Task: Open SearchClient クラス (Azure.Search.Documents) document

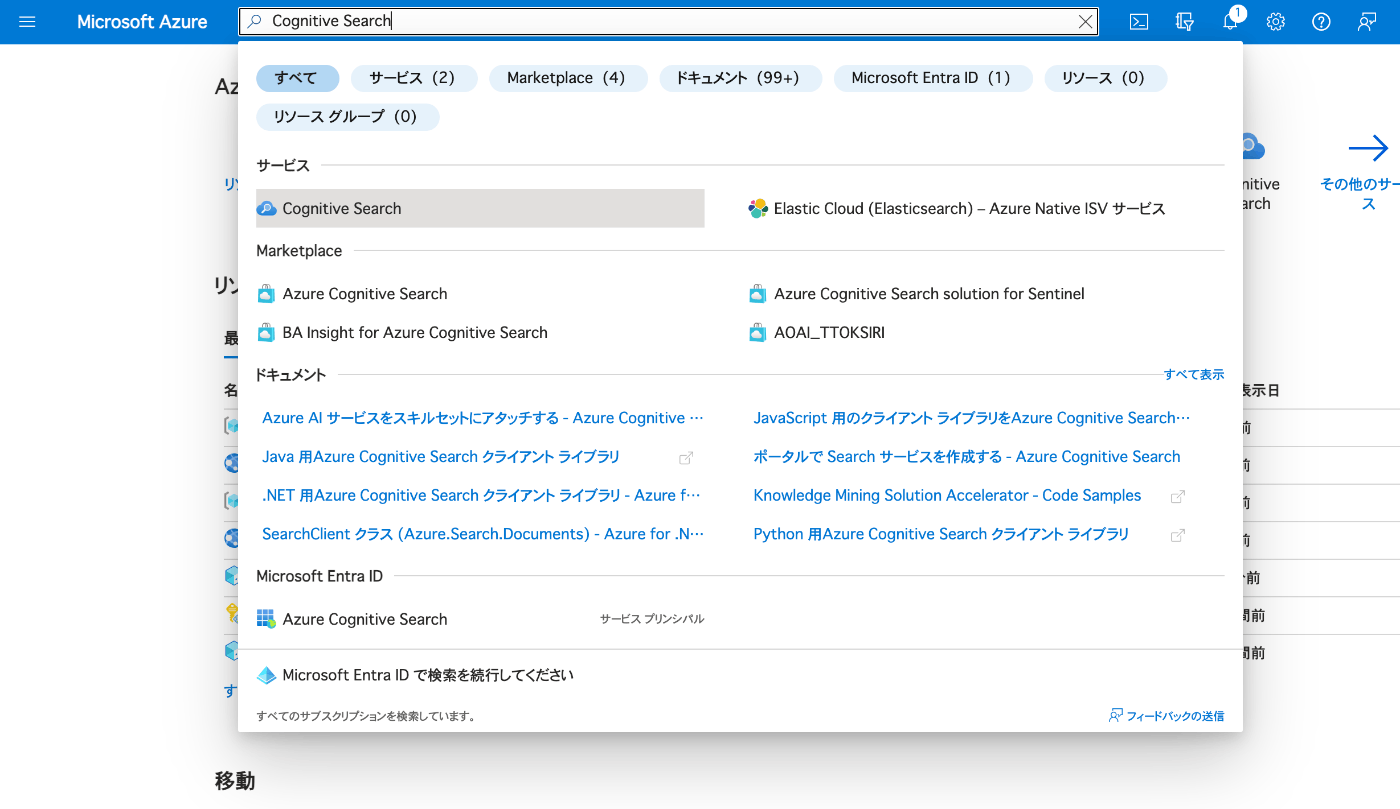Action: tap(483, 535)
